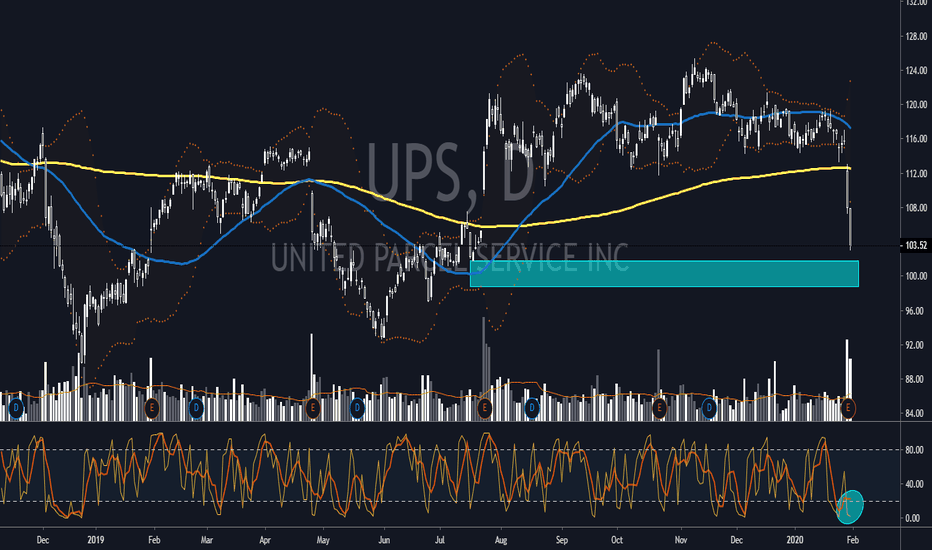
Task: Click the current price label 103.52
Action: click(x=916, y=246)
